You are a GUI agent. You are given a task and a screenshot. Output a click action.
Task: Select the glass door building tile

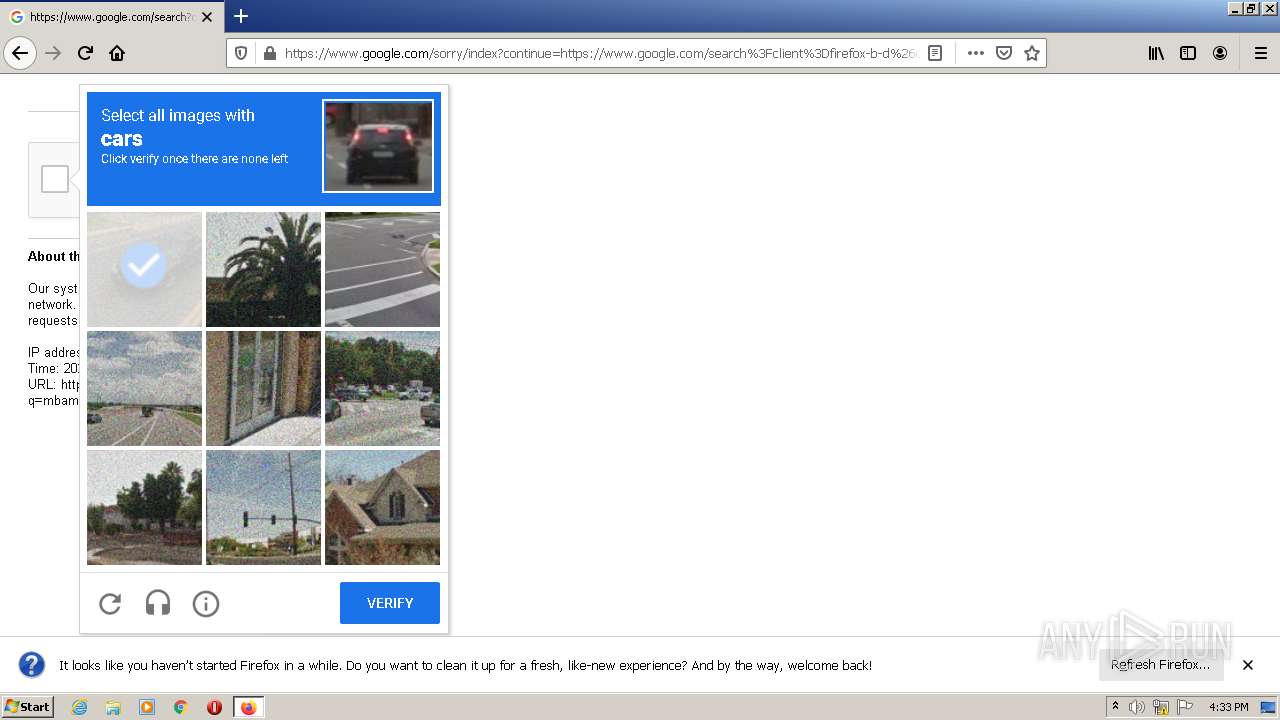click(x=263, y=388)
